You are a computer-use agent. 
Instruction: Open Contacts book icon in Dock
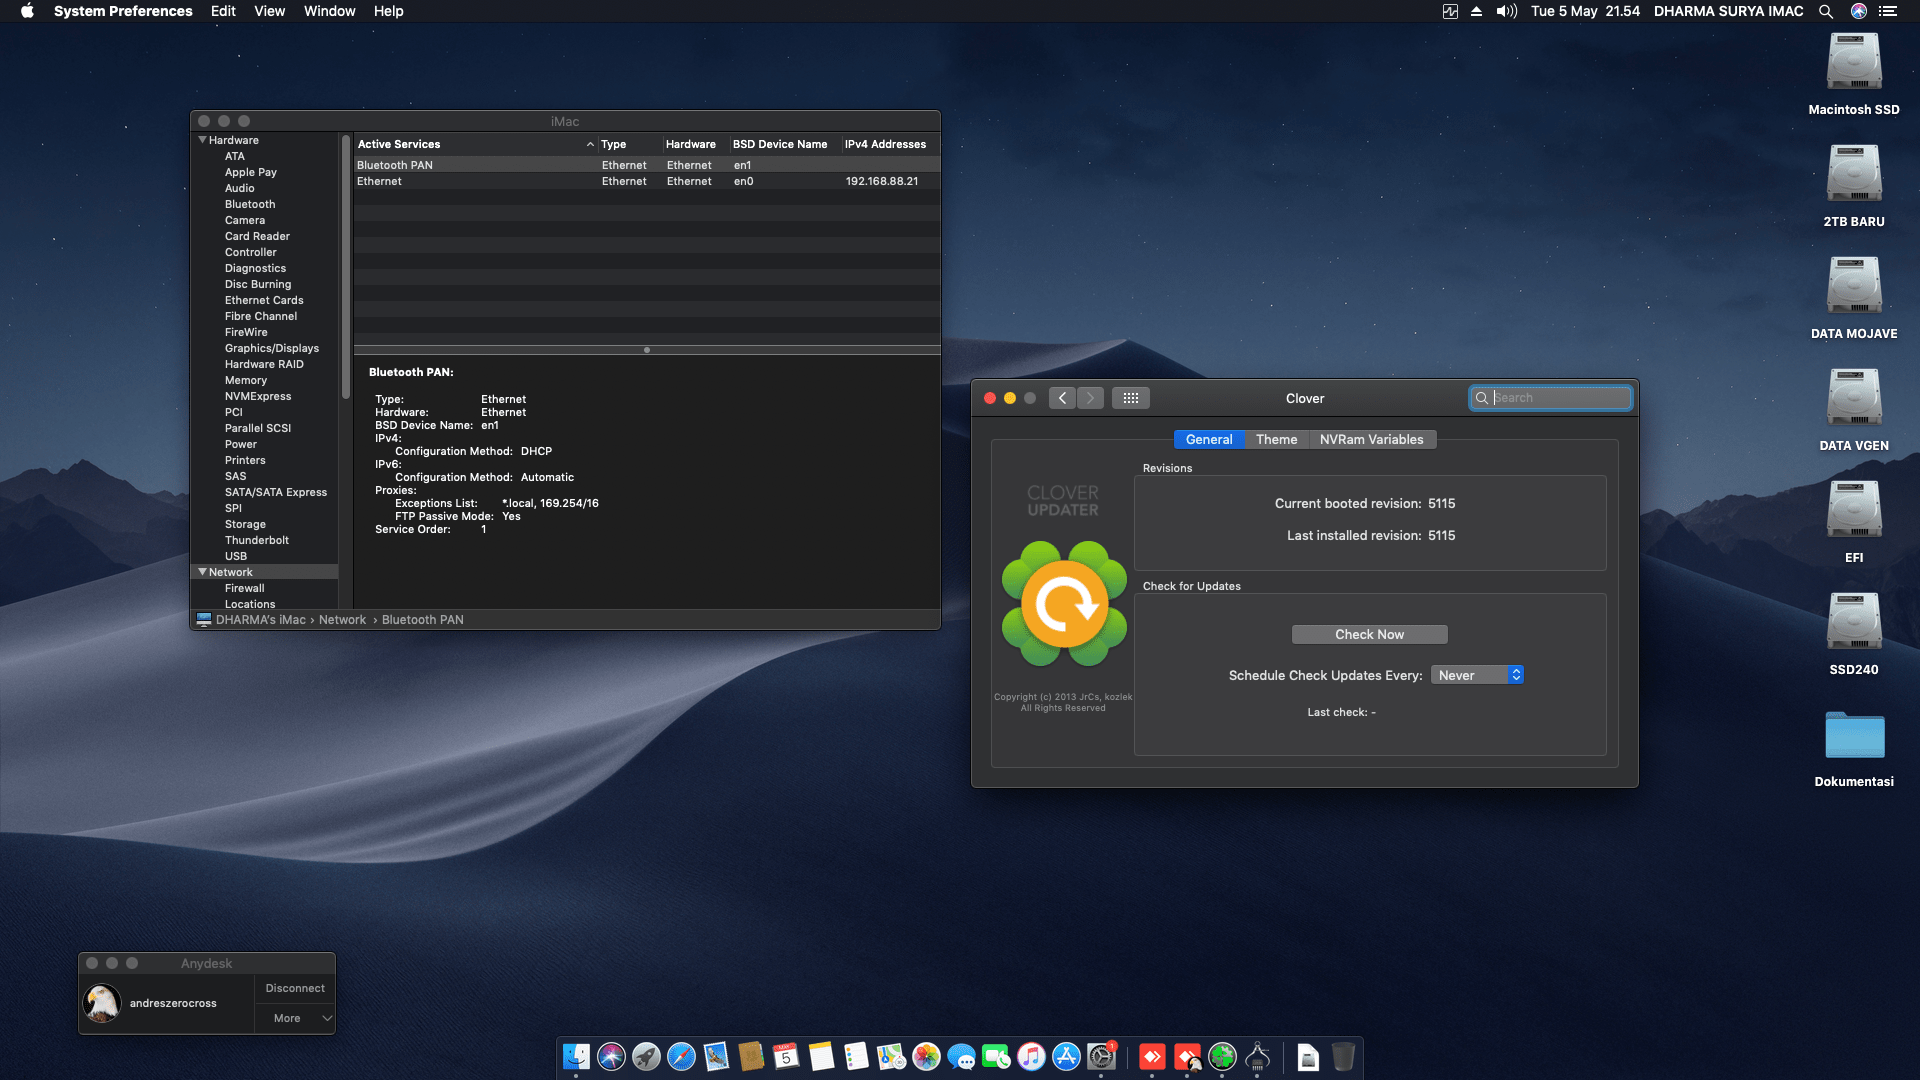coord(751,1056)
